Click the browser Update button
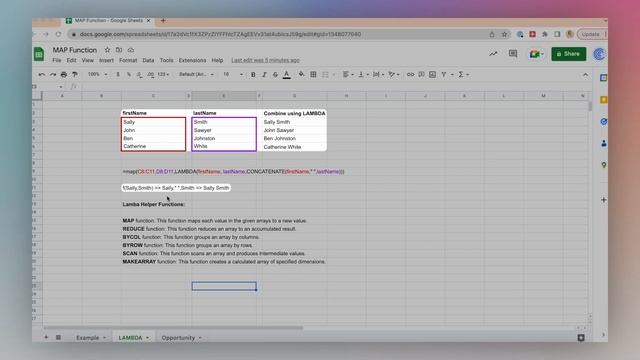 591,34
